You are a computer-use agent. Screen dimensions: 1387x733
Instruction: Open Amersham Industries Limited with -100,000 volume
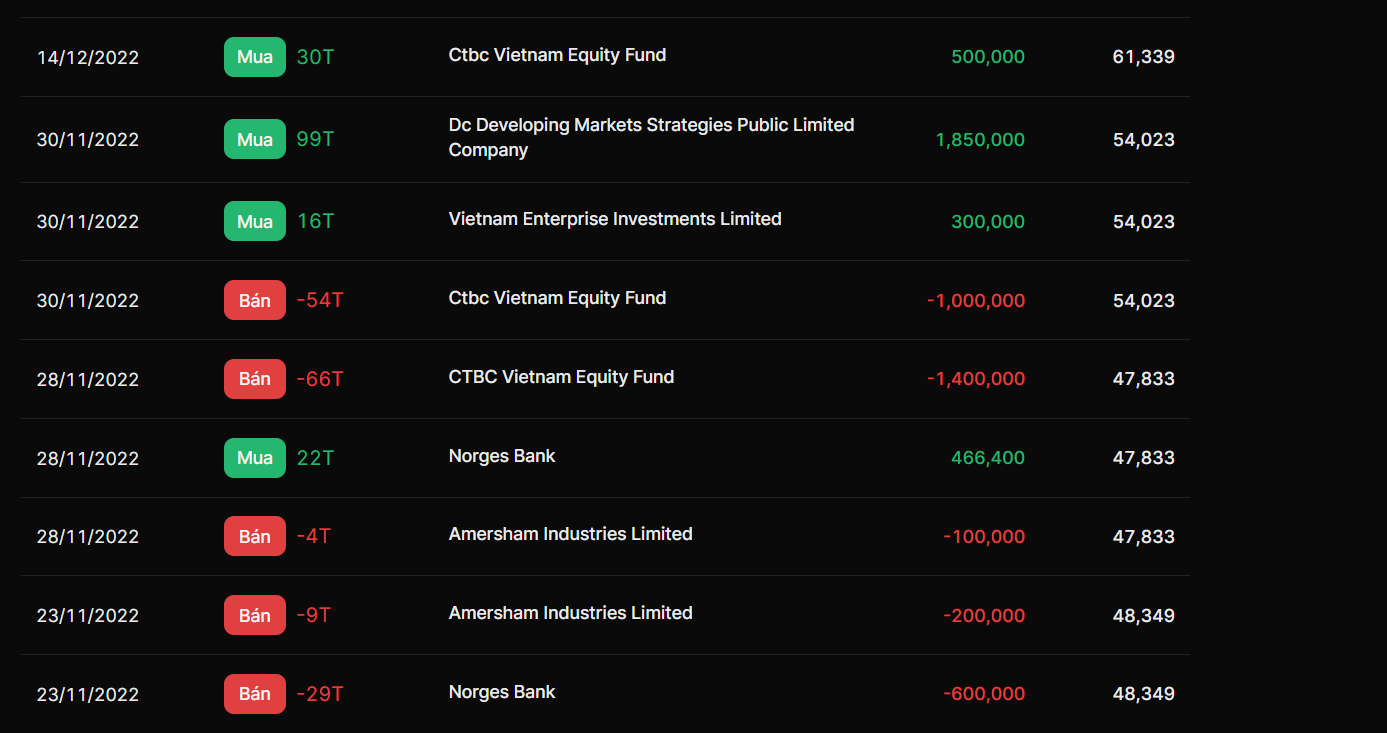(570, 534)
